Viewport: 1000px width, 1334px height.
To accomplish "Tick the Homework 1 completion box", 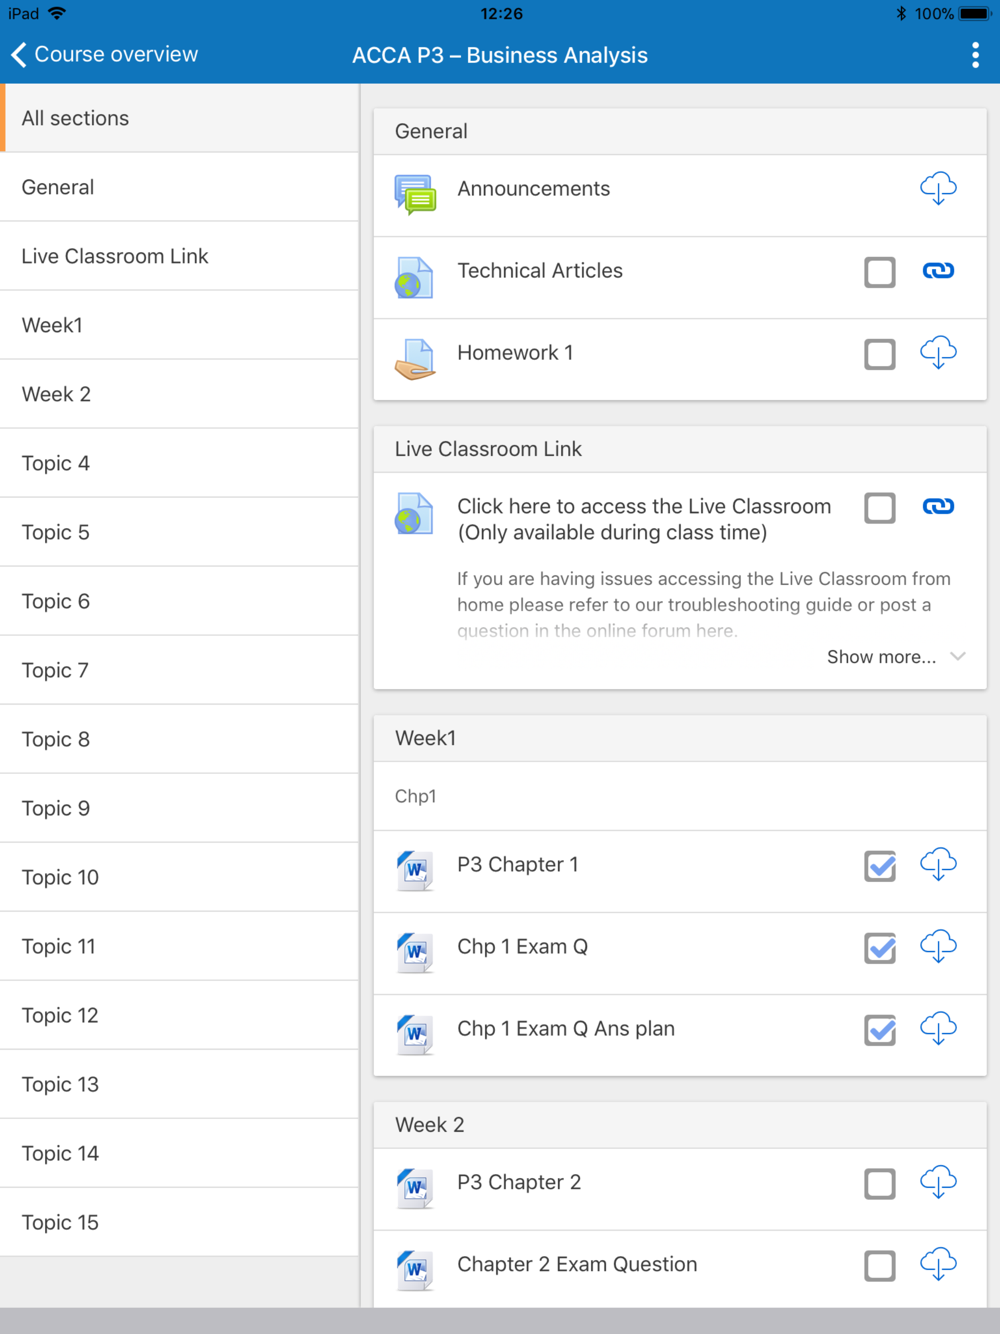I will pos(880,354).
